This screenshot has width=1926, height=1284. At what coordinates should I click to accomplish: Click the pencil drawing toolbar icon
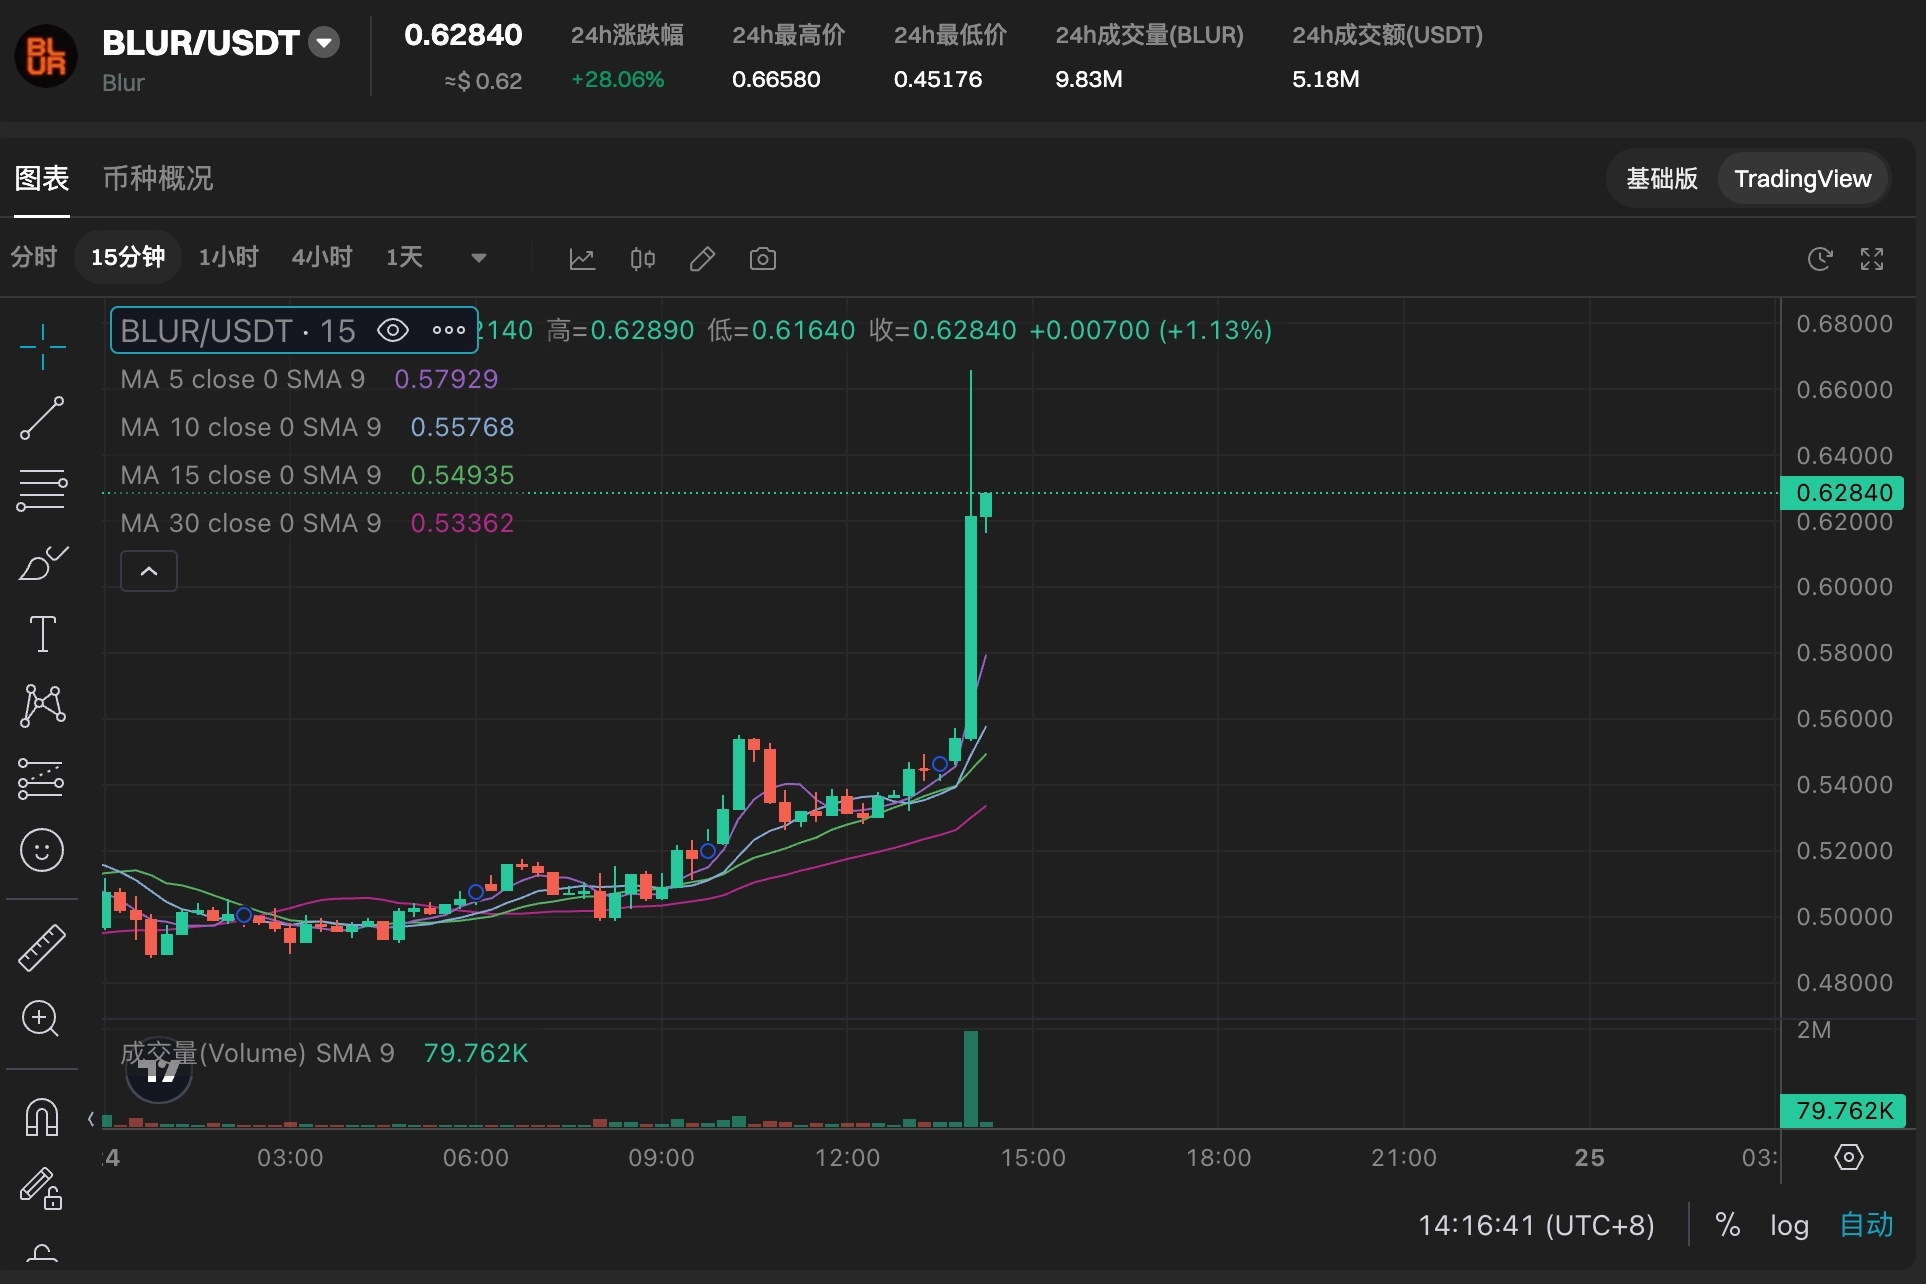click(702, 259)
